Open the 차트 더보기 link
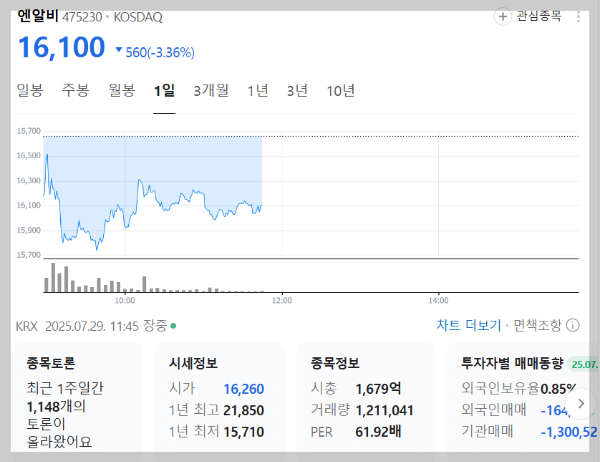600x462 pixels. pyautogui.click(x=468, y=326)
